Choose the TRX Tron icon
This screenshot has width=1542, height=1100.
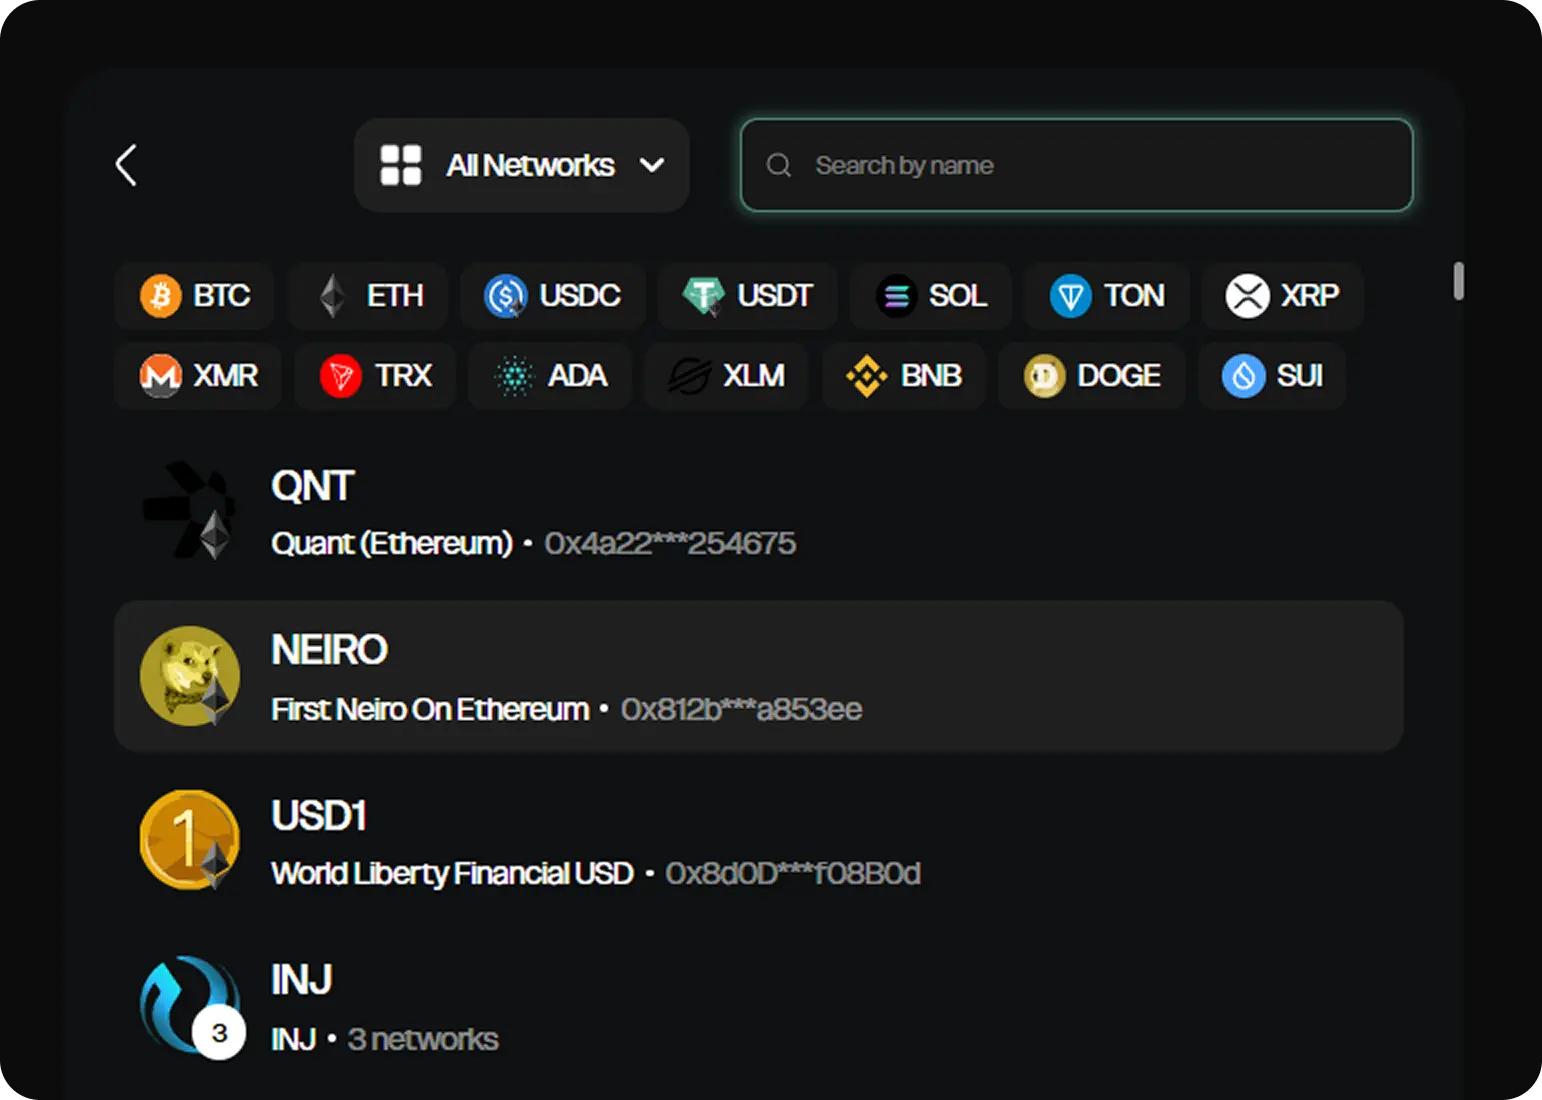[340, 376]
